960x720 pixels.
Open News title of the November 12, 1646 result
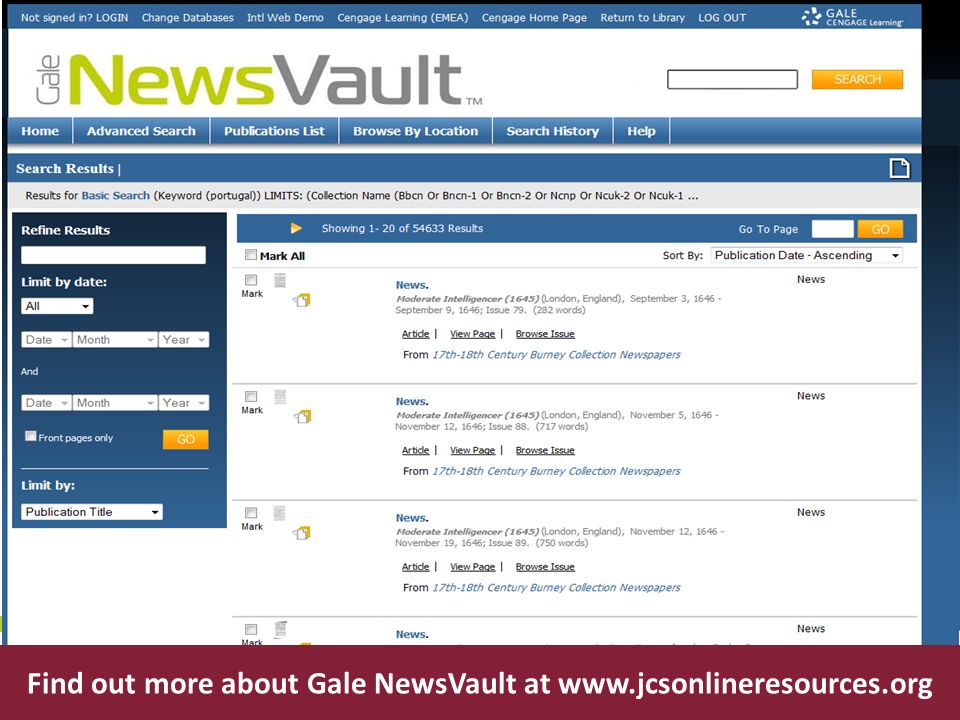(411, 518)
